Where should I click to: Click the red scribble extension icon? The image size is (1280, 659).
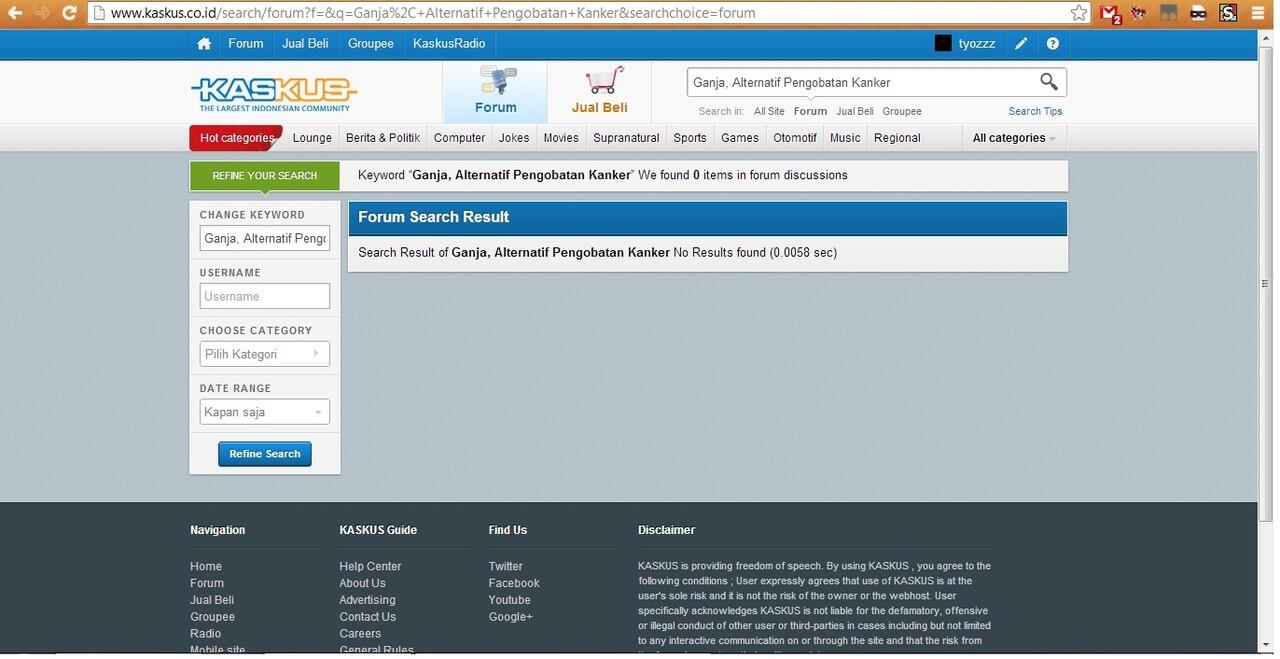pos(1139,13)
